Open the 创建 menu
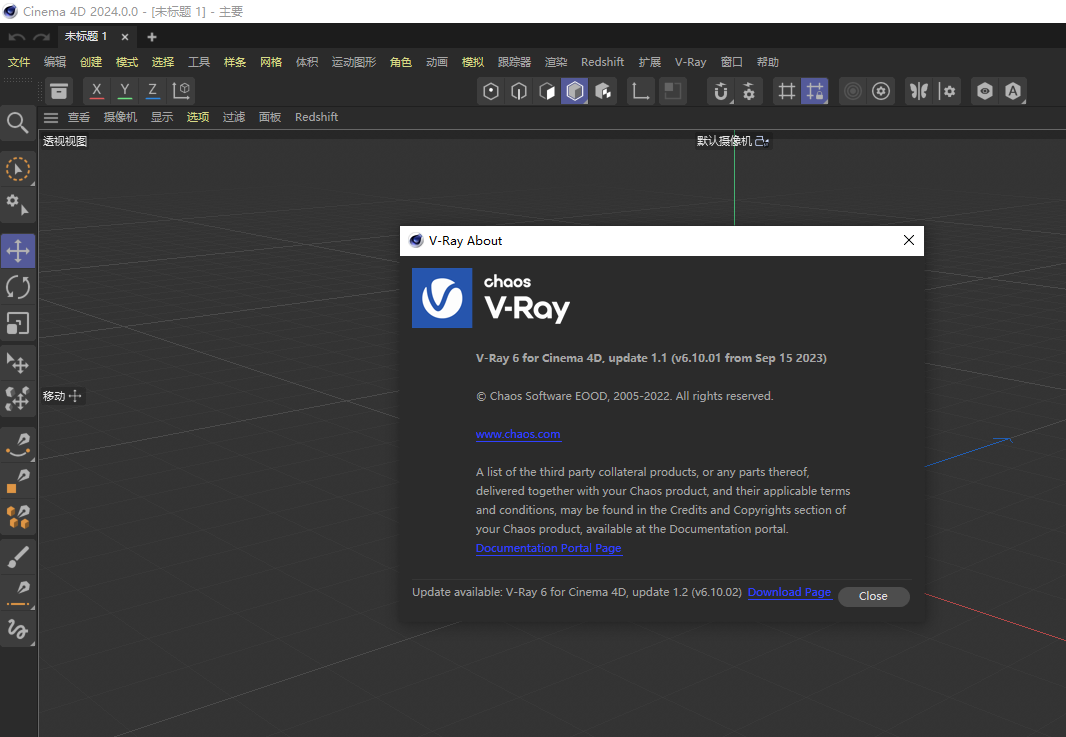The image size is (1066, 737). pos(91,62)
